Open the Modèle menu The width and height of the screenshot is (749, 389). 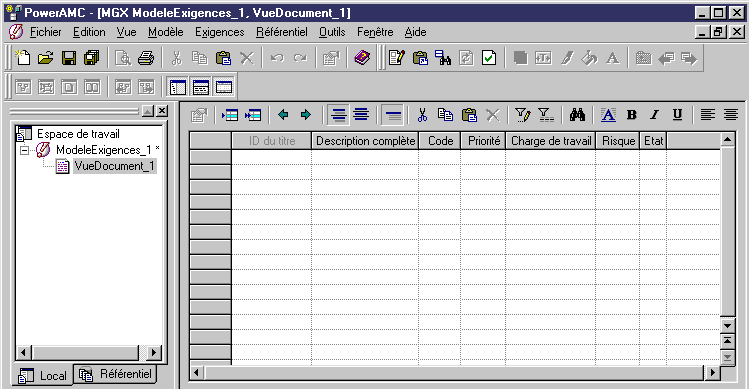[165, 32]
